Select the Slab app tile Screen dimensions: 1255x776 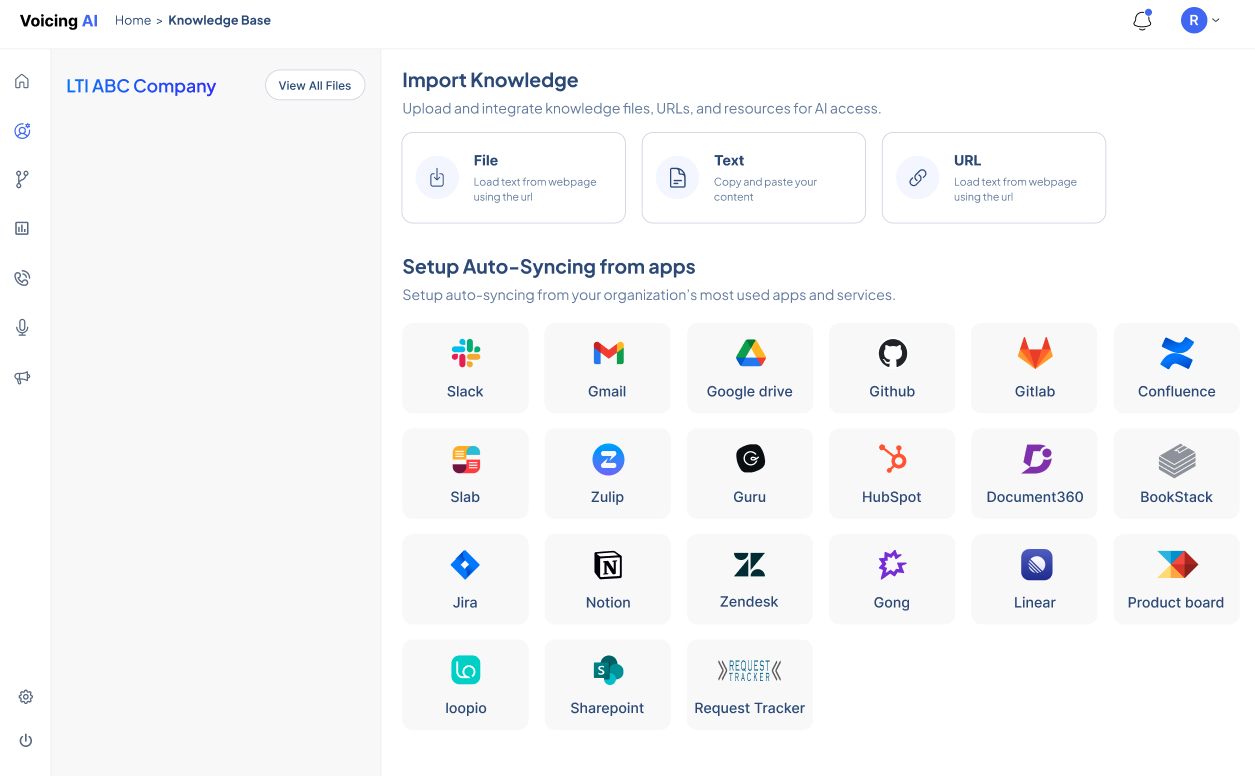[x=465, y=473]
